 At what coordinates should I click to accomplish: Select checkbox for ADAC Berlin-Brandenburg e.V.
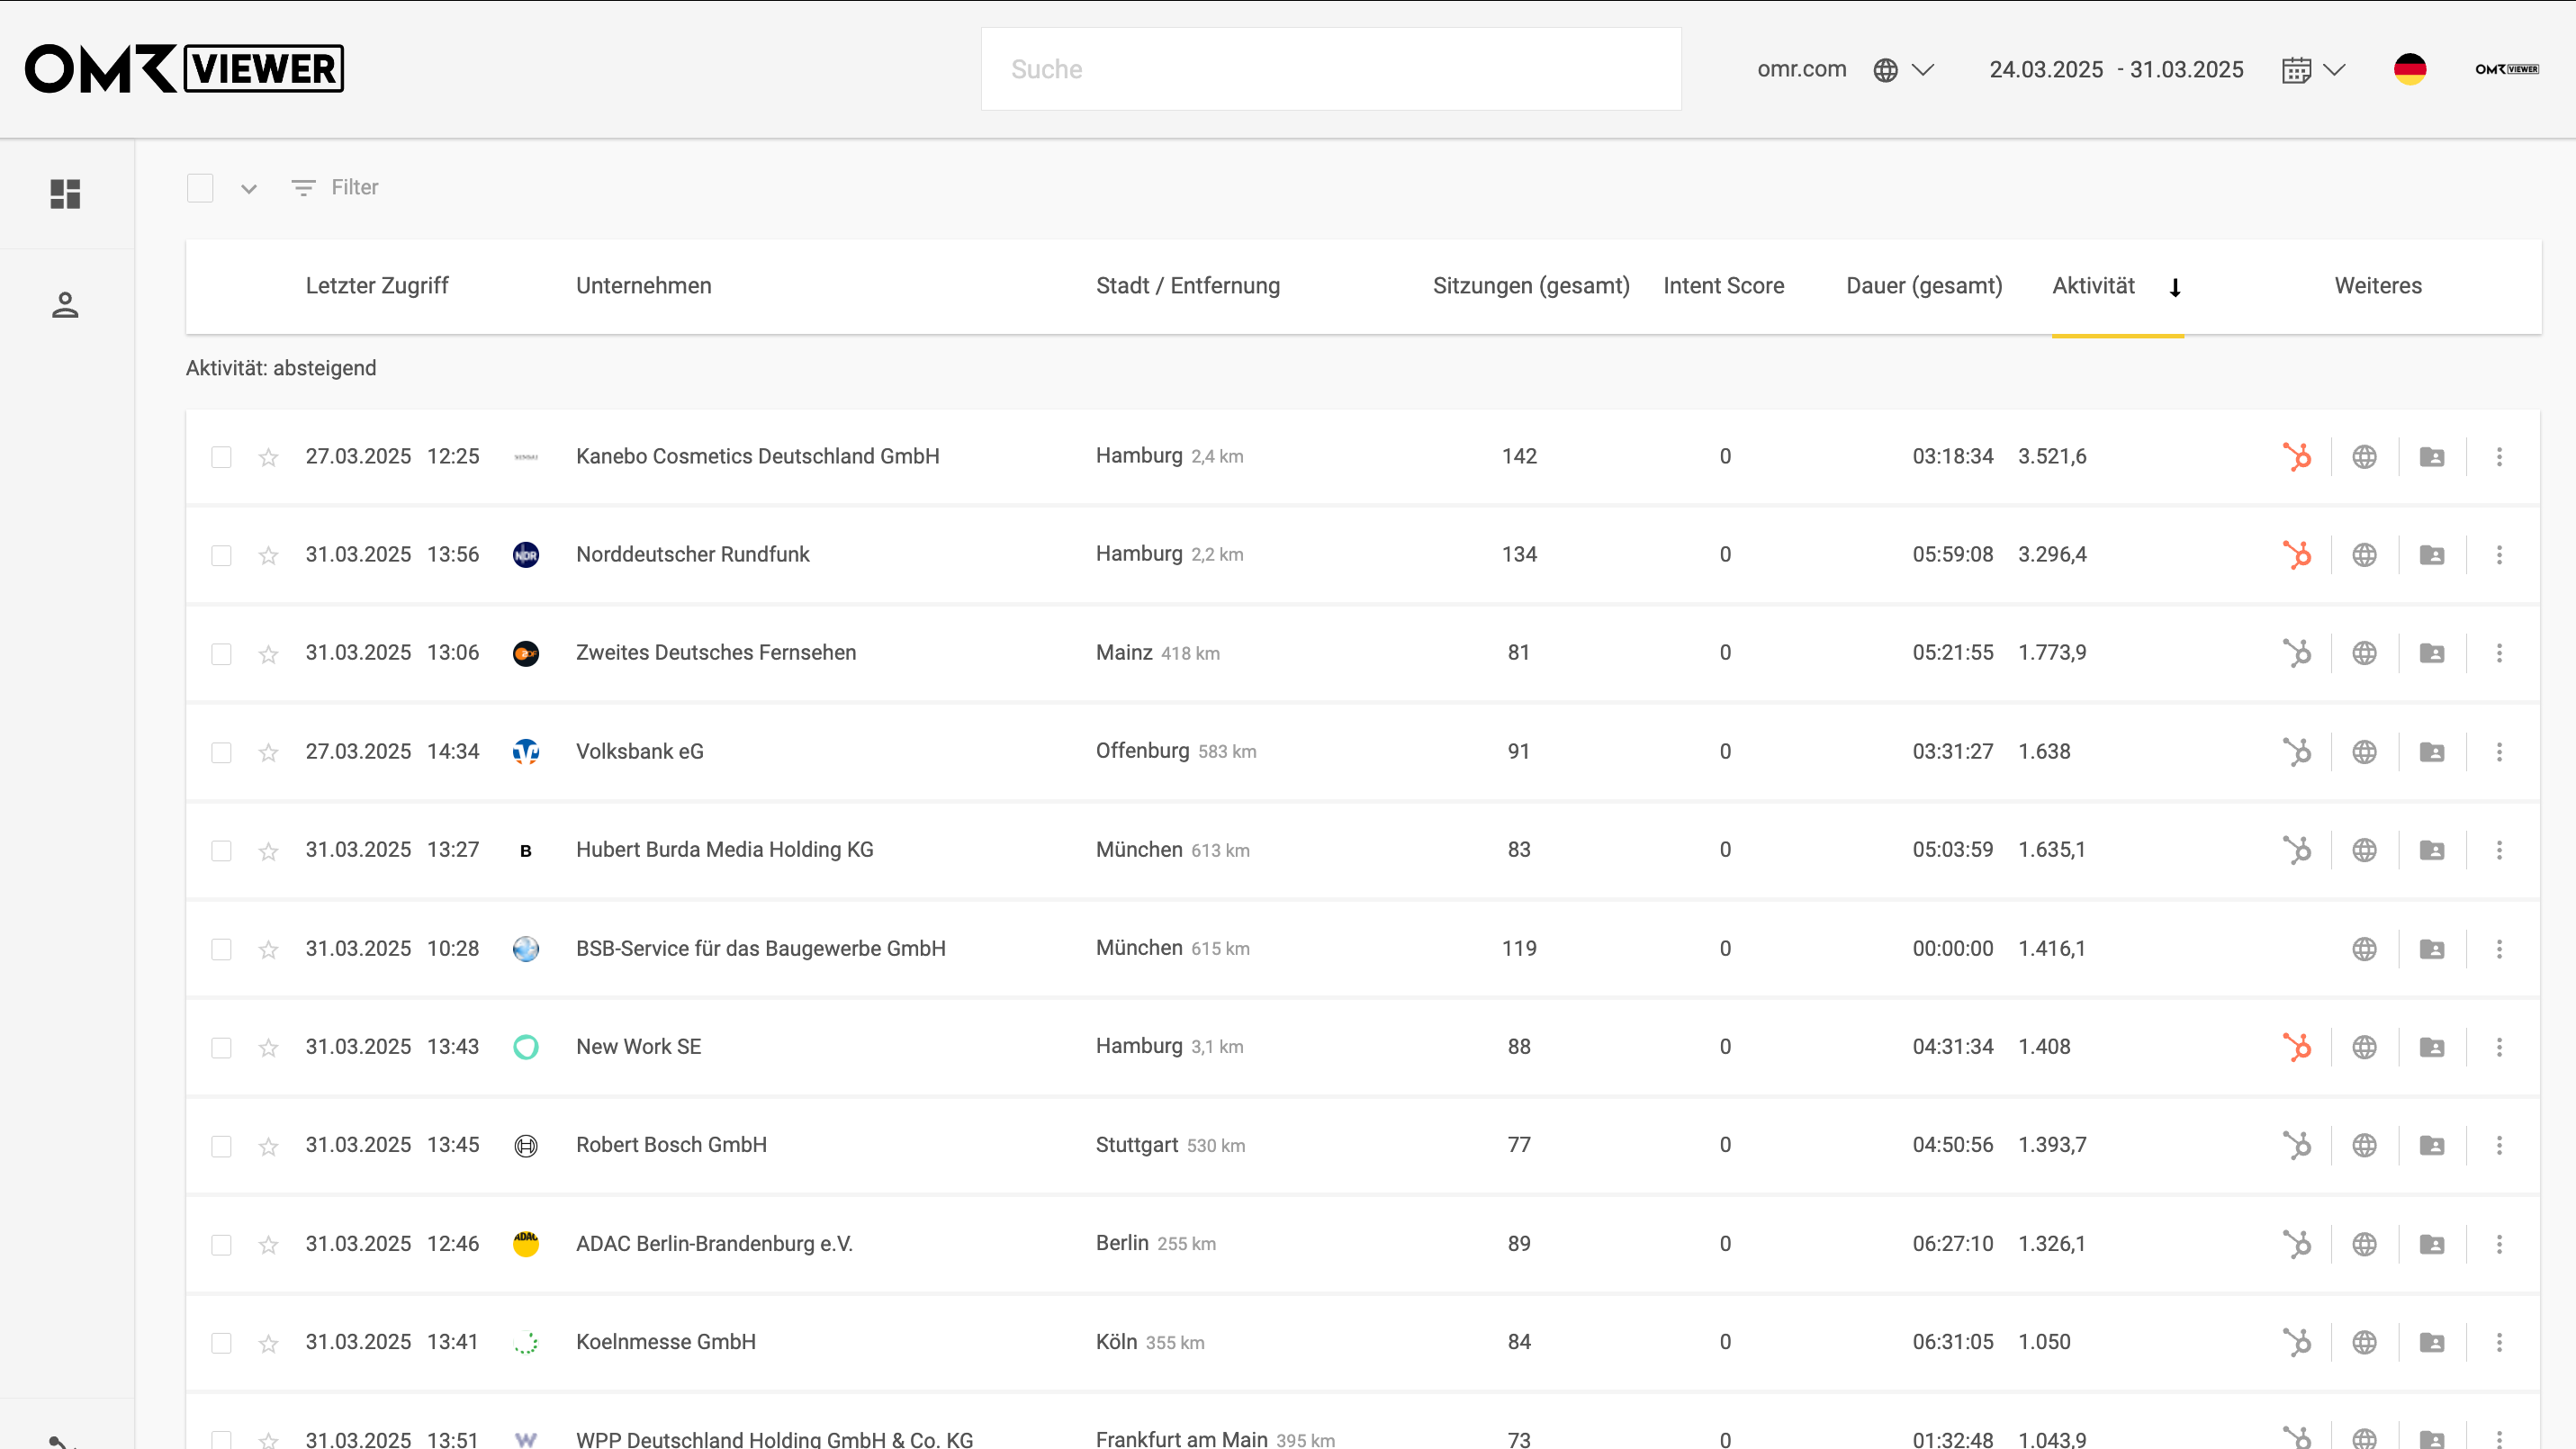point(221,1245)
